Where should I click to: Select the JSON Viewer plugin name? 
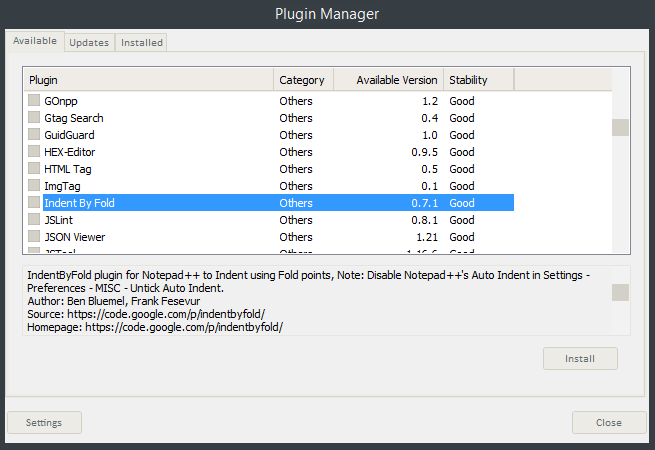click(75, 237)
